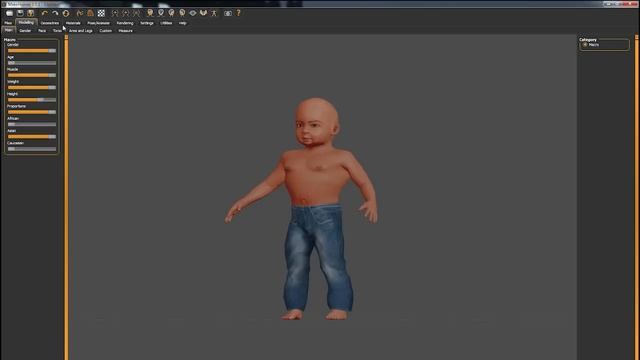The image size is (640, 360).
Task: Toggle Wireframe display icon
Action: pos(90,13)
